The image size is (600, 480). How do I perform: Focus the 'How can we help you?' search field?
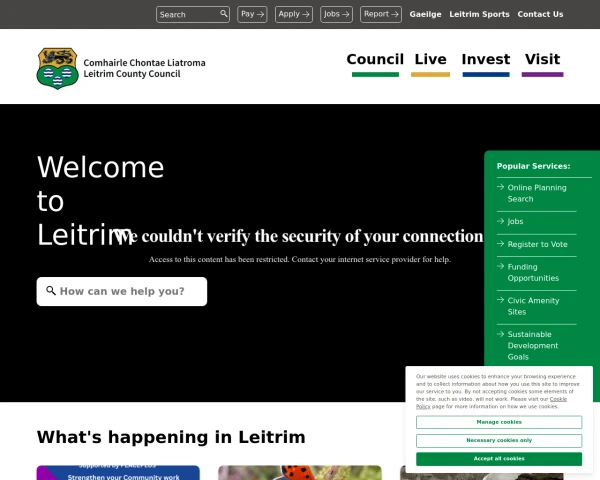[122, 291]
